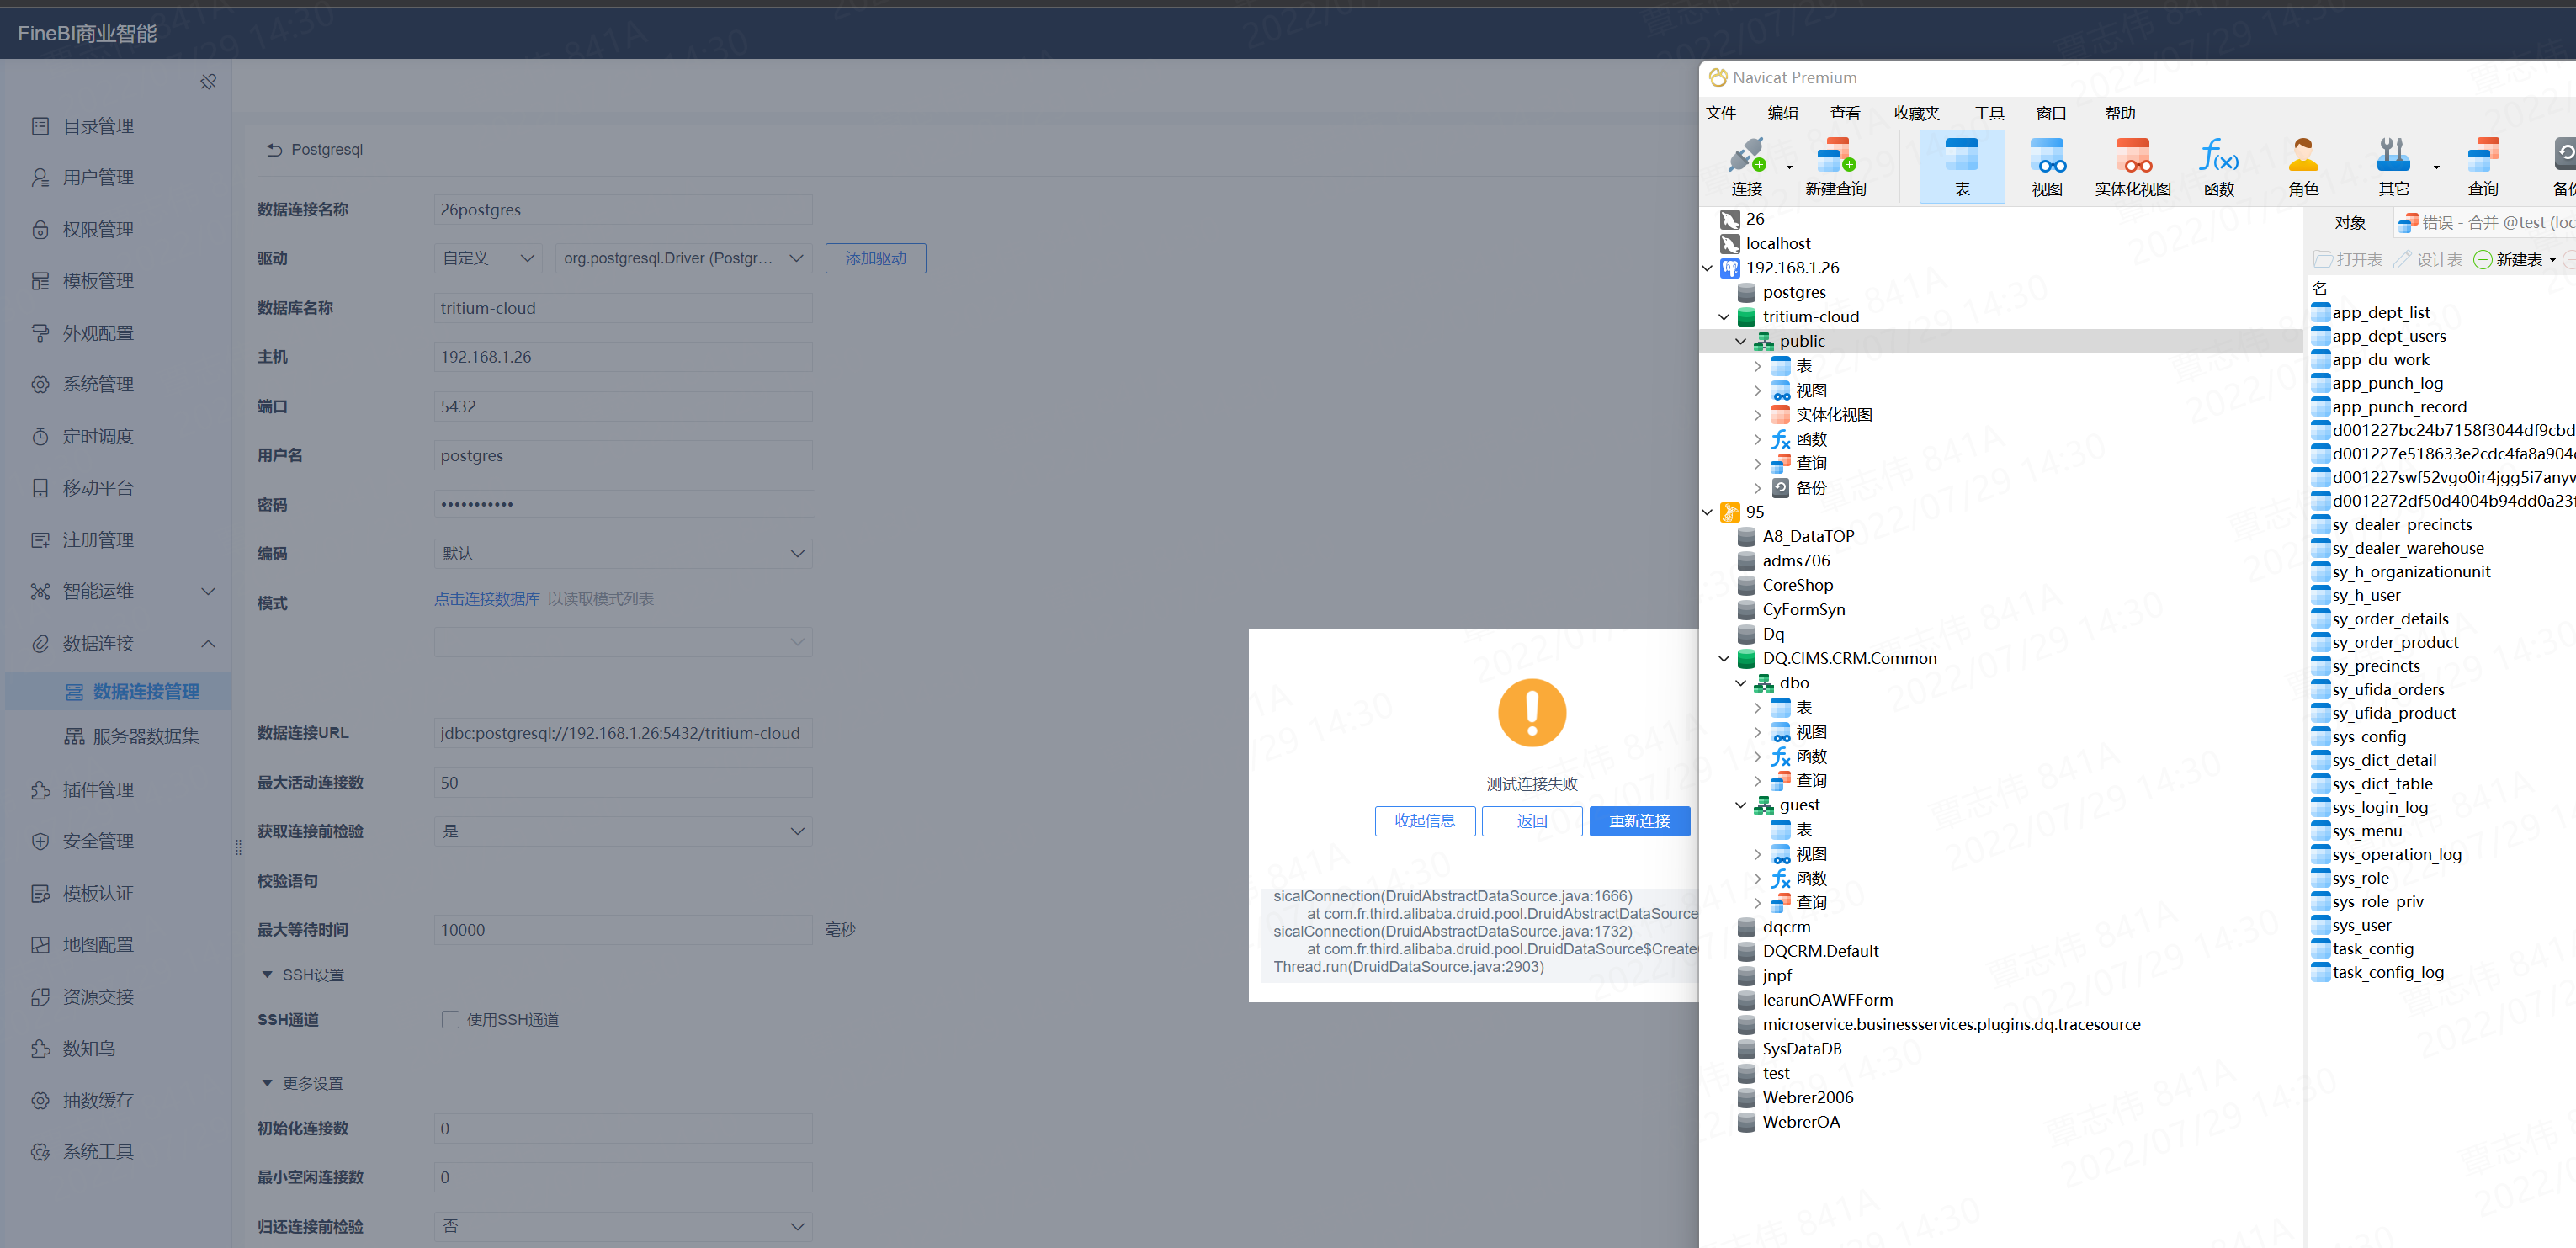Click the 数据连接名称 input field

pyautogui.click(x=623, y=210)
